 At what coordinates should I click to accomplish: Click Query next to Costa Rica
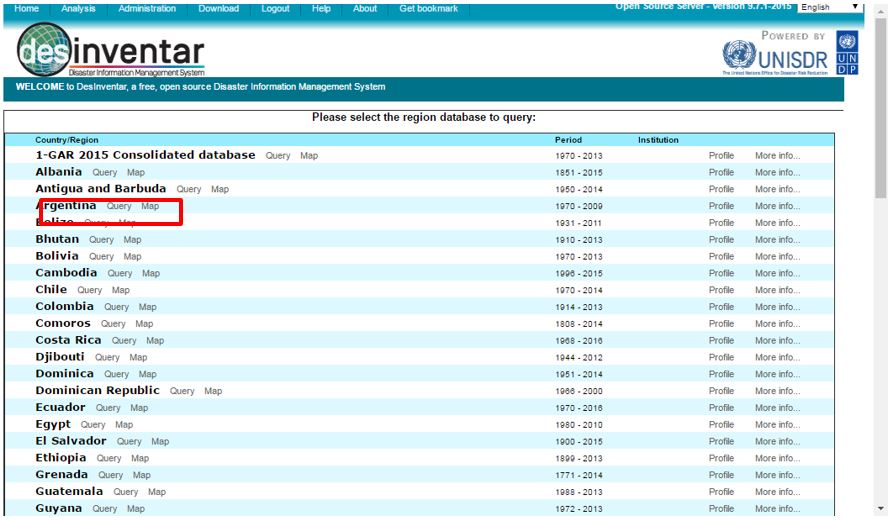(x=124, y=340)
